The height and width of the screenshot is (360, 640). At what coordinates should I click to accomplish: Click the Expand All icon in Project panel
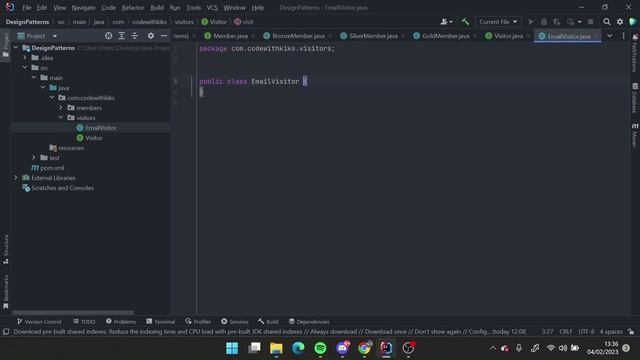(x=122, y=36)
